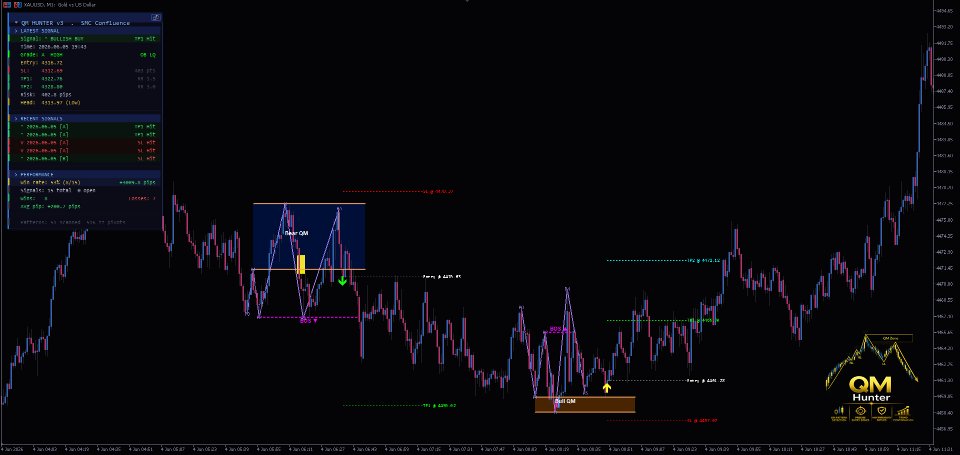Select the green TP1 label below sell setup
The image size is (960, 455).
439,405
